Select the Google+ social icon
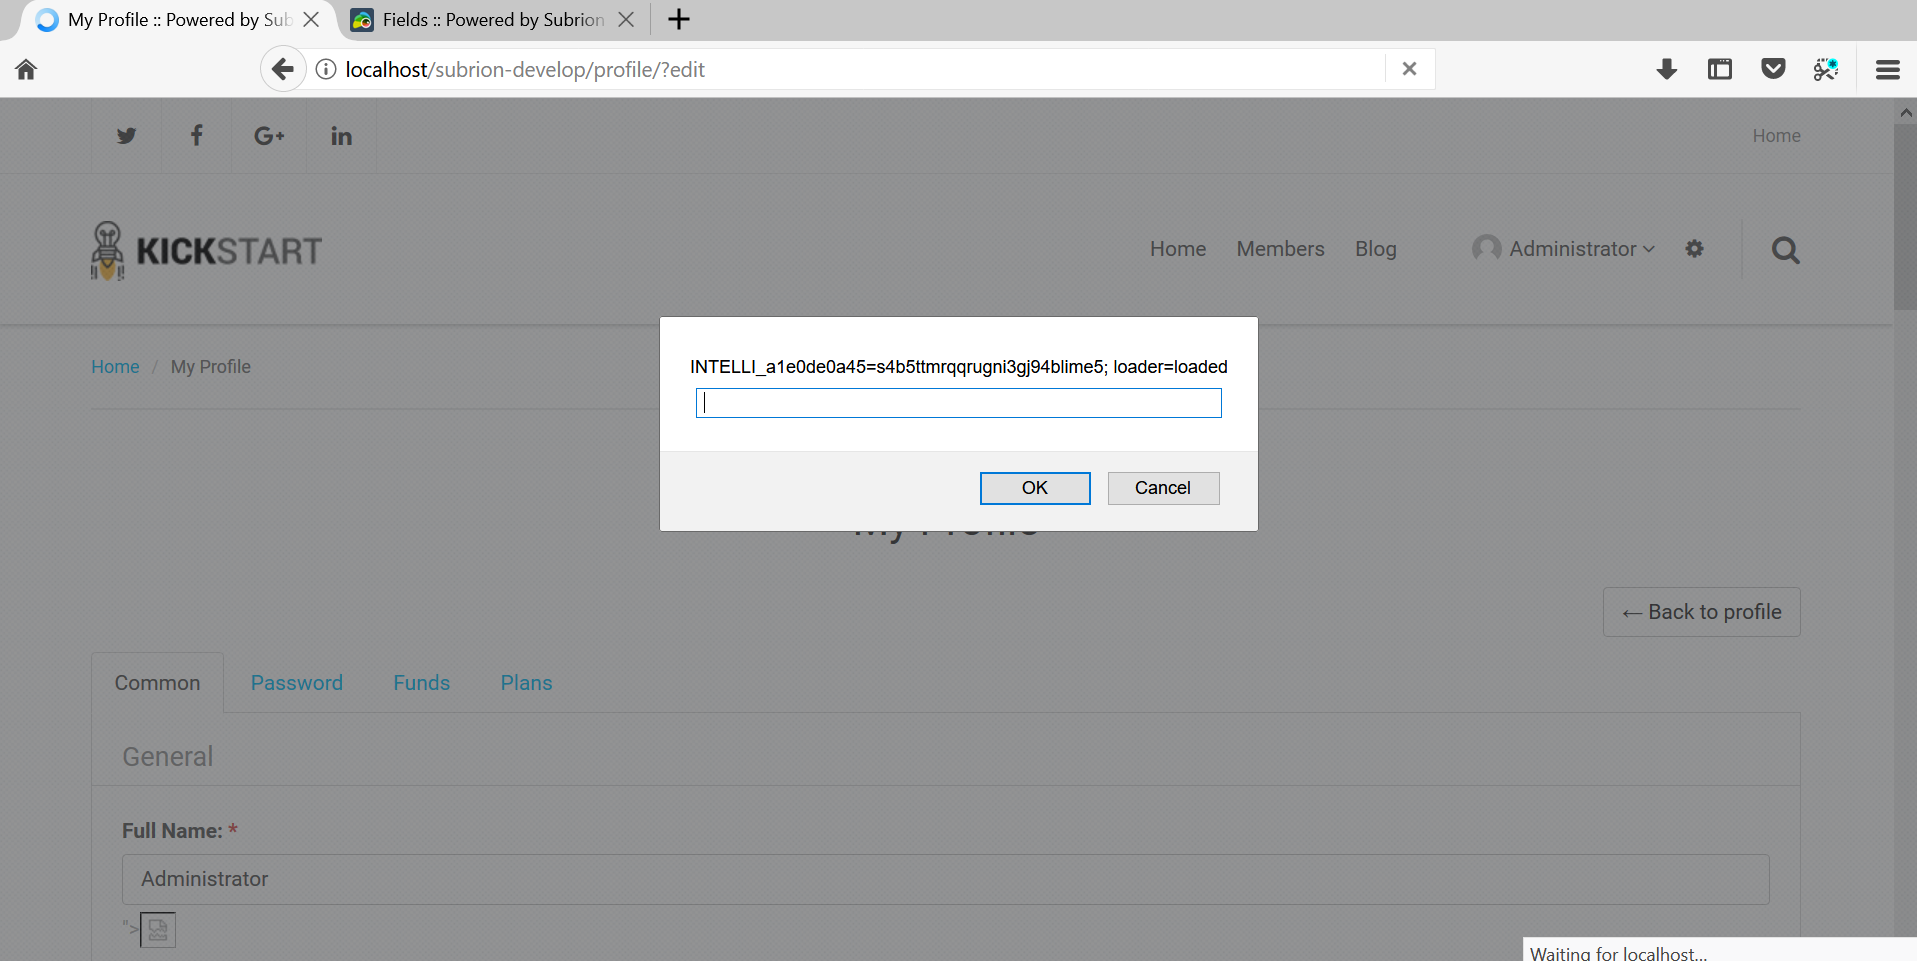This screenshot has width=1917, height=961. pos(268,135)
